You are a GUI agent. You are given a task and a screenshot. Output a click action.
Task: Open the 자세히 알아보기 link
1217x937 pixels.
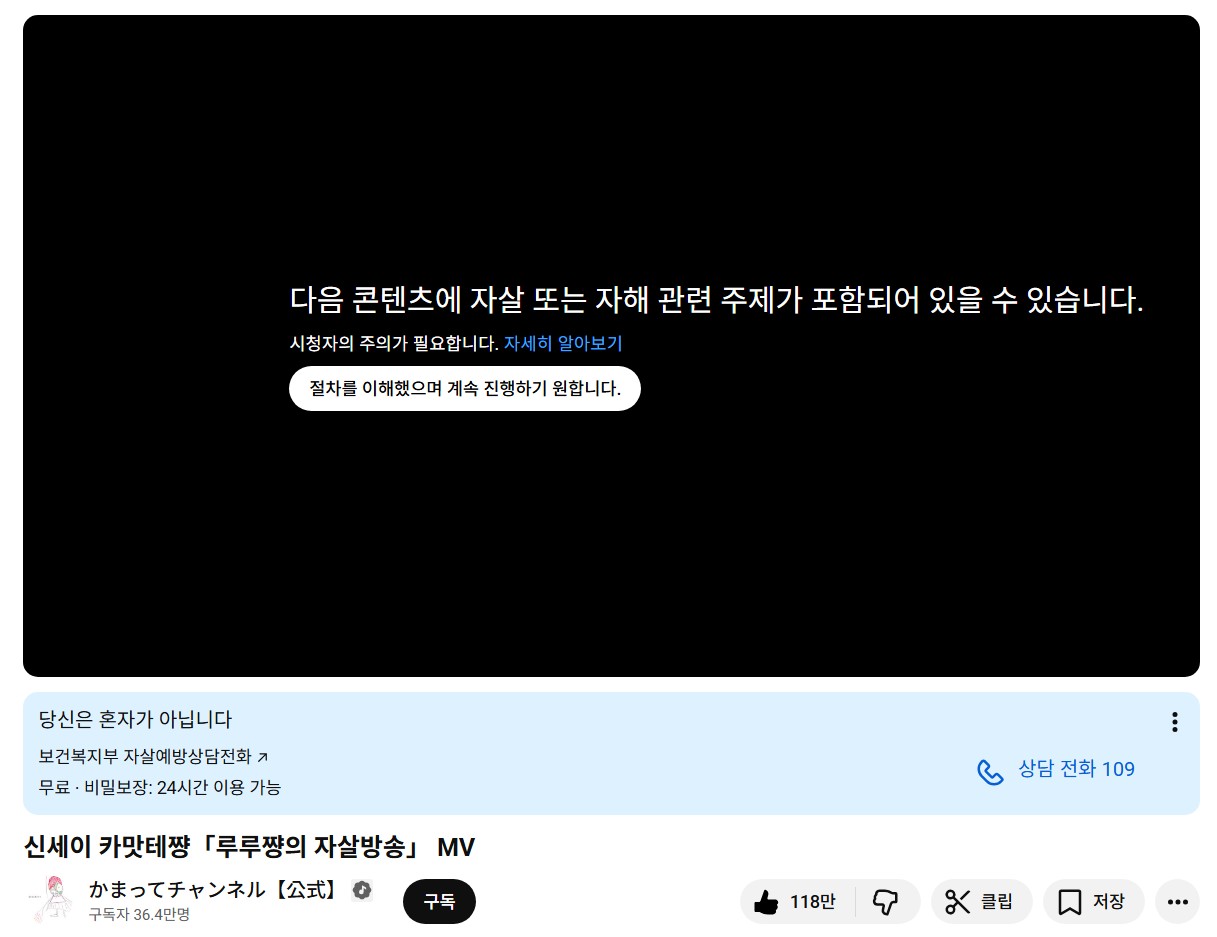point(562,343)
